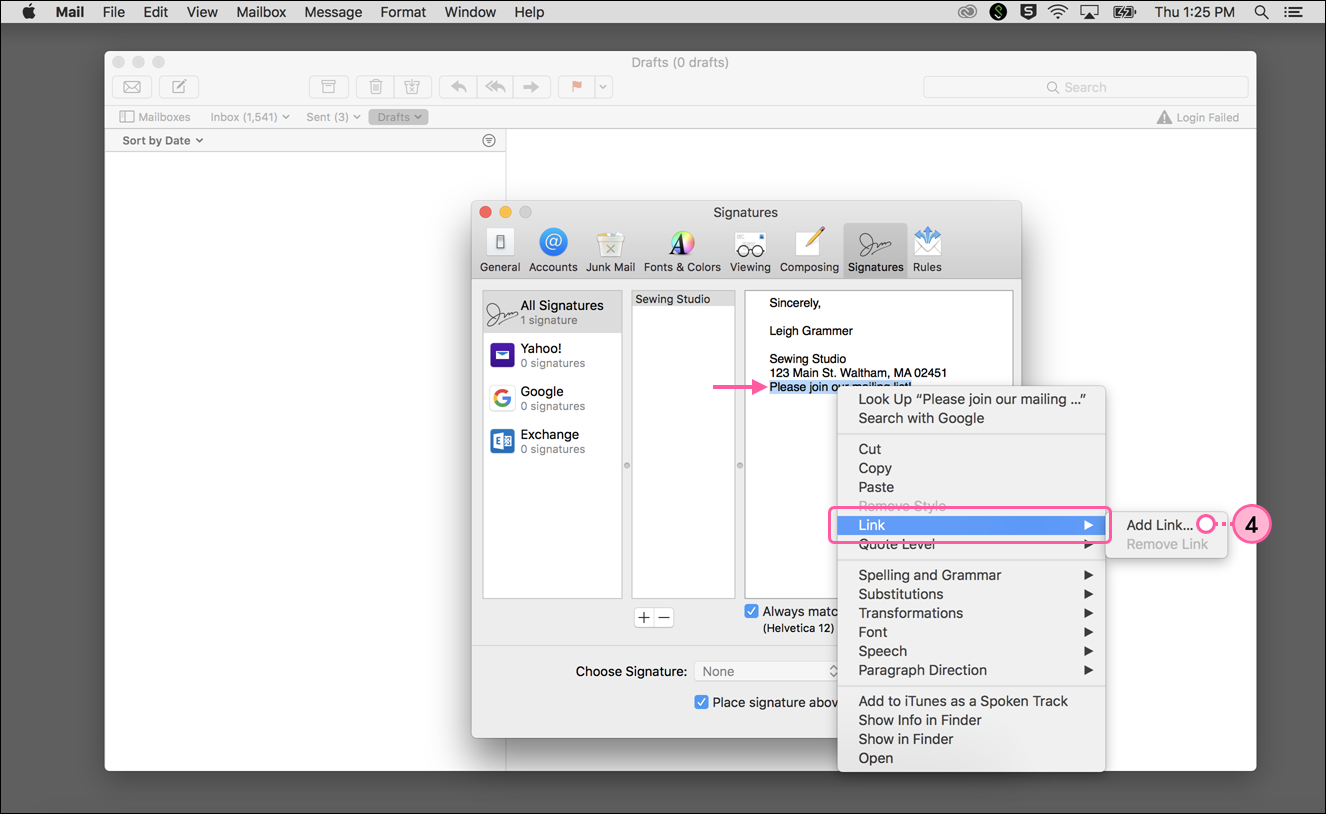Expand Font submenu in context menu
The height and width of the screenshot is (814, 1326).
pyautogui.click(x=971, y=632)
